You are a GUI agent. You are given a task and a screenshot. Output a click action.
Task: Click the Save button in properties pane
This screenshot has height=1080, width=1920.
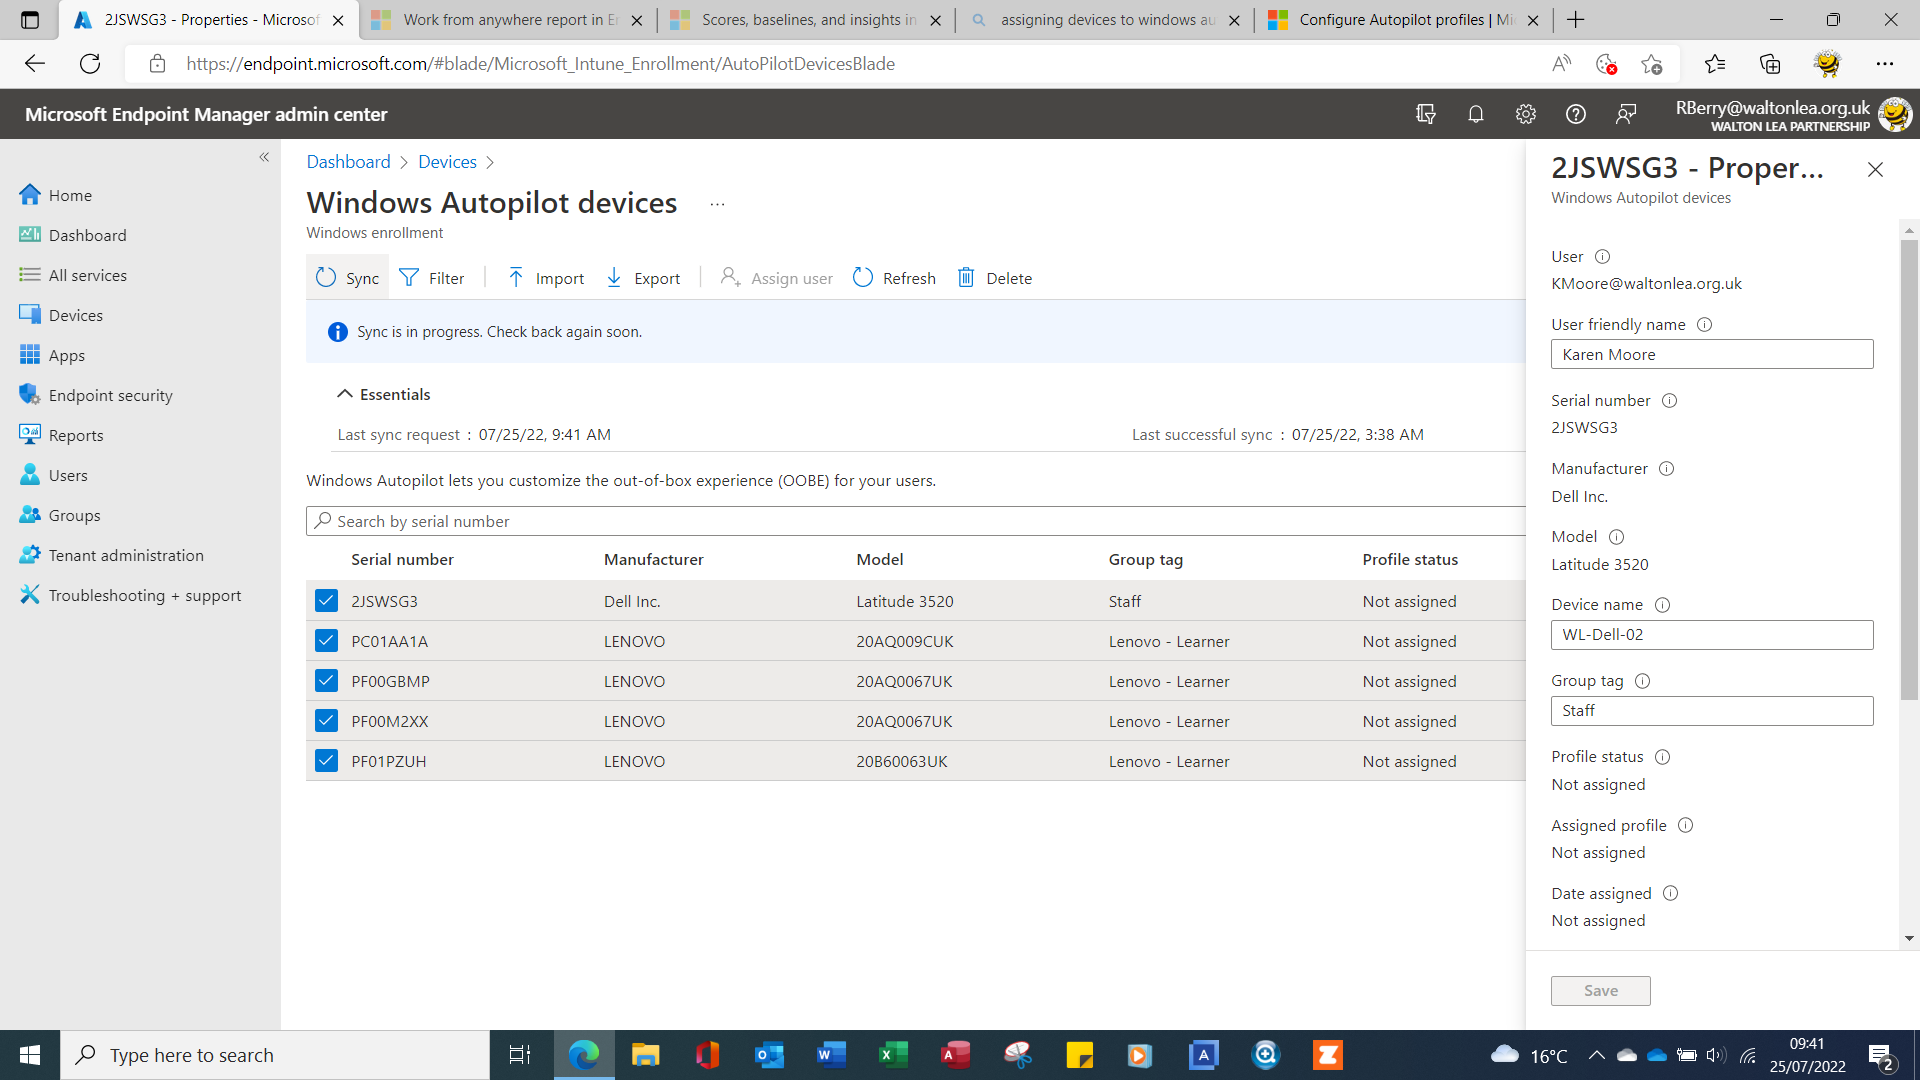tap(1600, 990)
